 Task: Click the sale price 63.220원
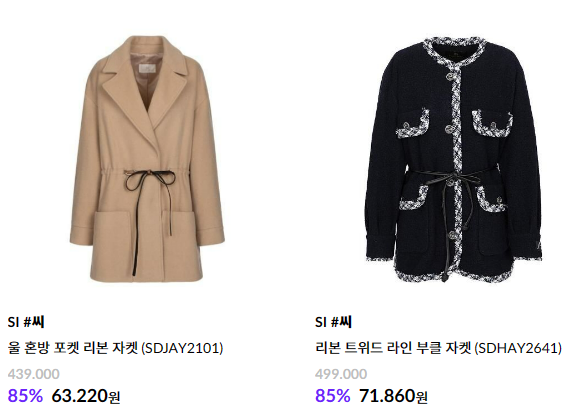pos(86,395)
